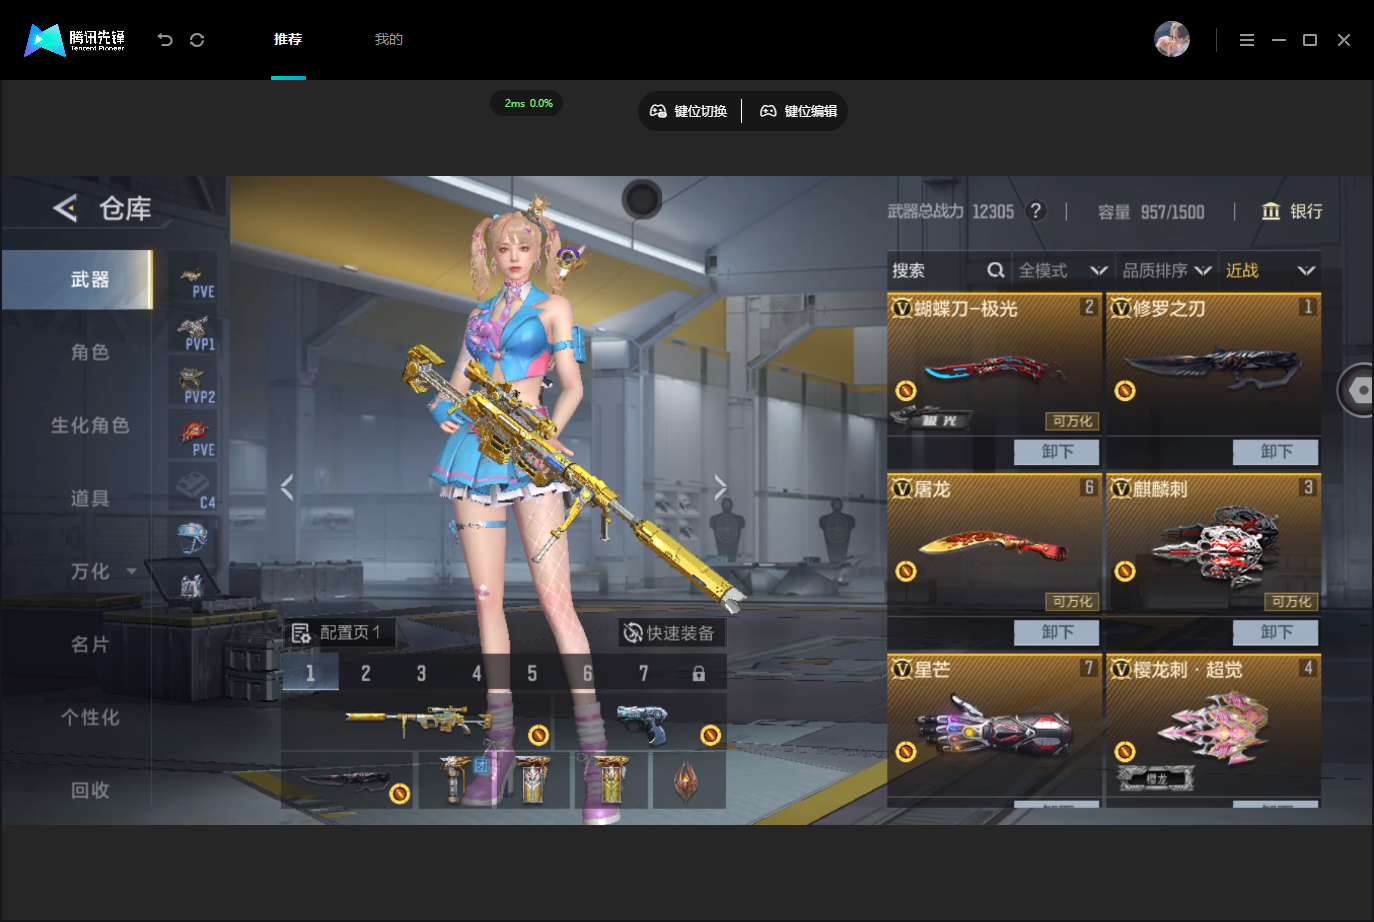1374x922 pixels.
Task: Click 键位切换 button
Action: (689, 111)
